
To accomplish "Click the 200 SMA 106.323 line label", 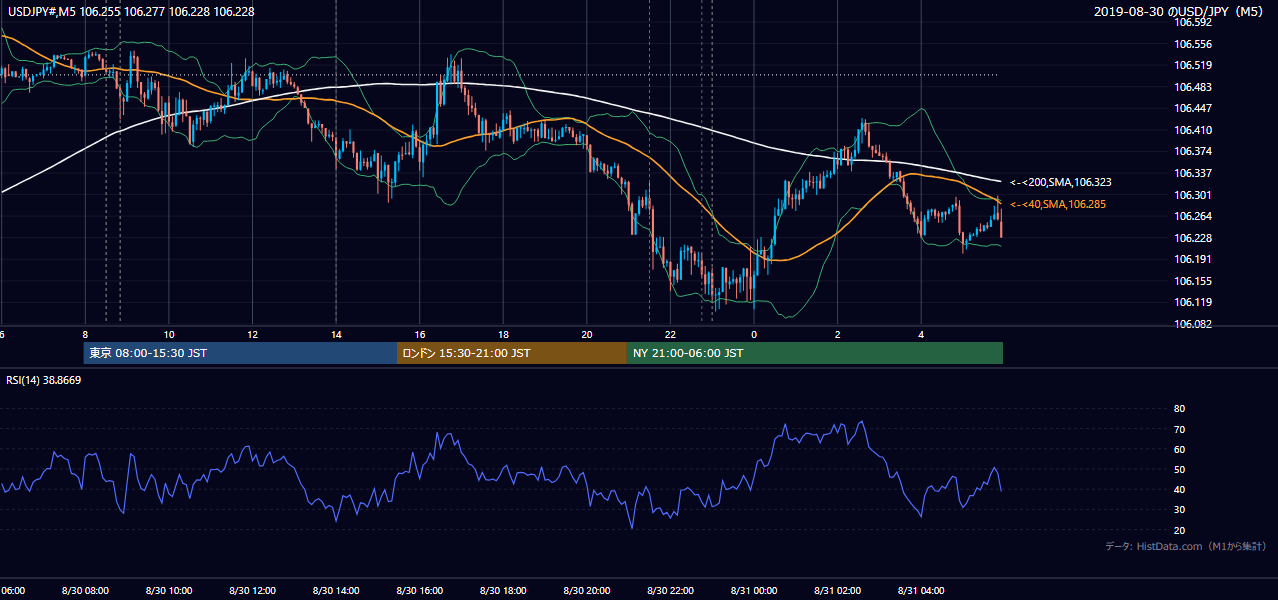I will 1060,183.
